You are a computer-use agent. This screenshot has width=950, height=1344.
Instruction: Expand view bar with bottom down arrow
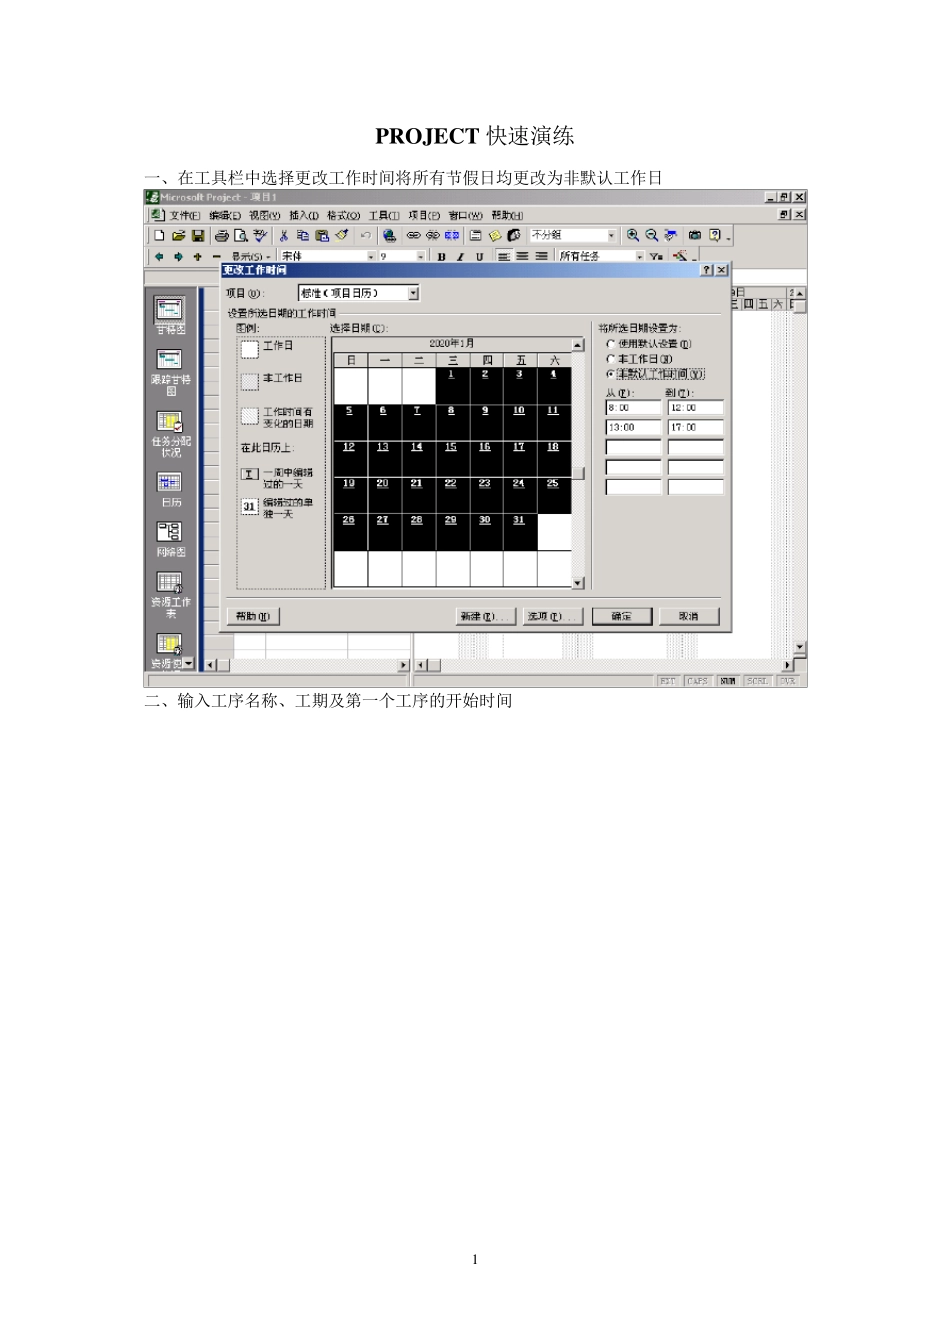(x=189, y=663)
